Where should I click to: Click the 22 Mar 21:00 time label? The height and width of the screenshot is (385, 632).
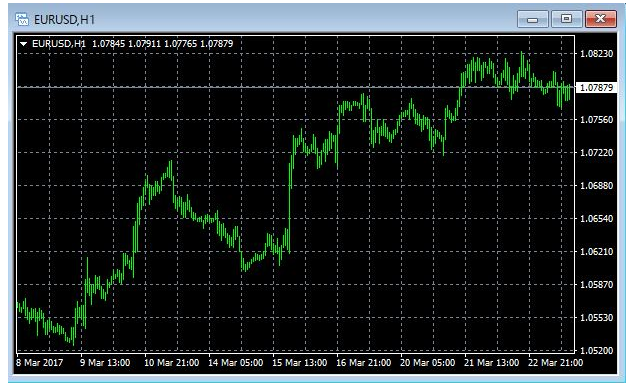click(x=555, y=363)
